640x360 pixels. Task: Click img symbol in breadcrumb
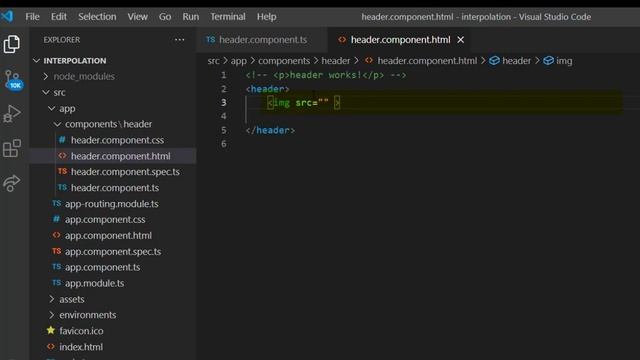[564, 61]
